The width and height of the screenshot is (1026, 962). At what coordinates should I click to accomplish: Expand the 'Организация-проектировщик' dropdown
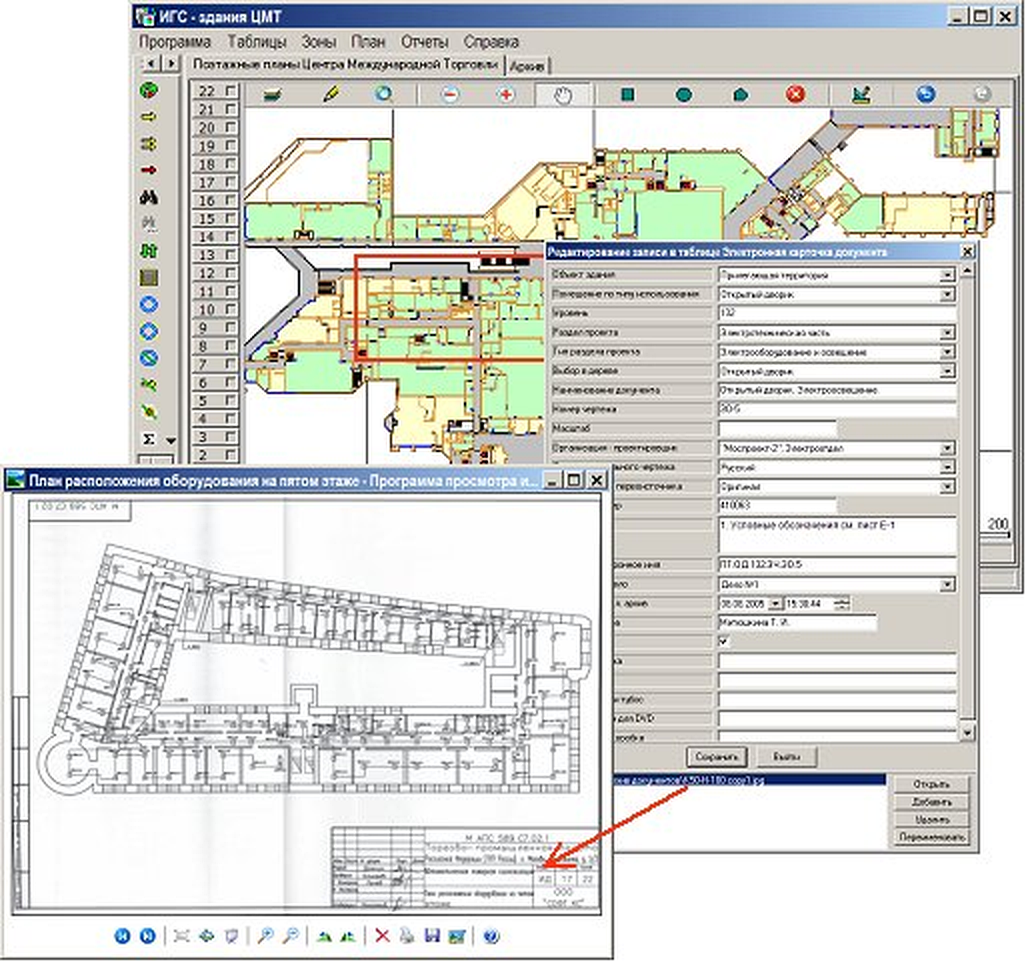[x=947, y=448]
